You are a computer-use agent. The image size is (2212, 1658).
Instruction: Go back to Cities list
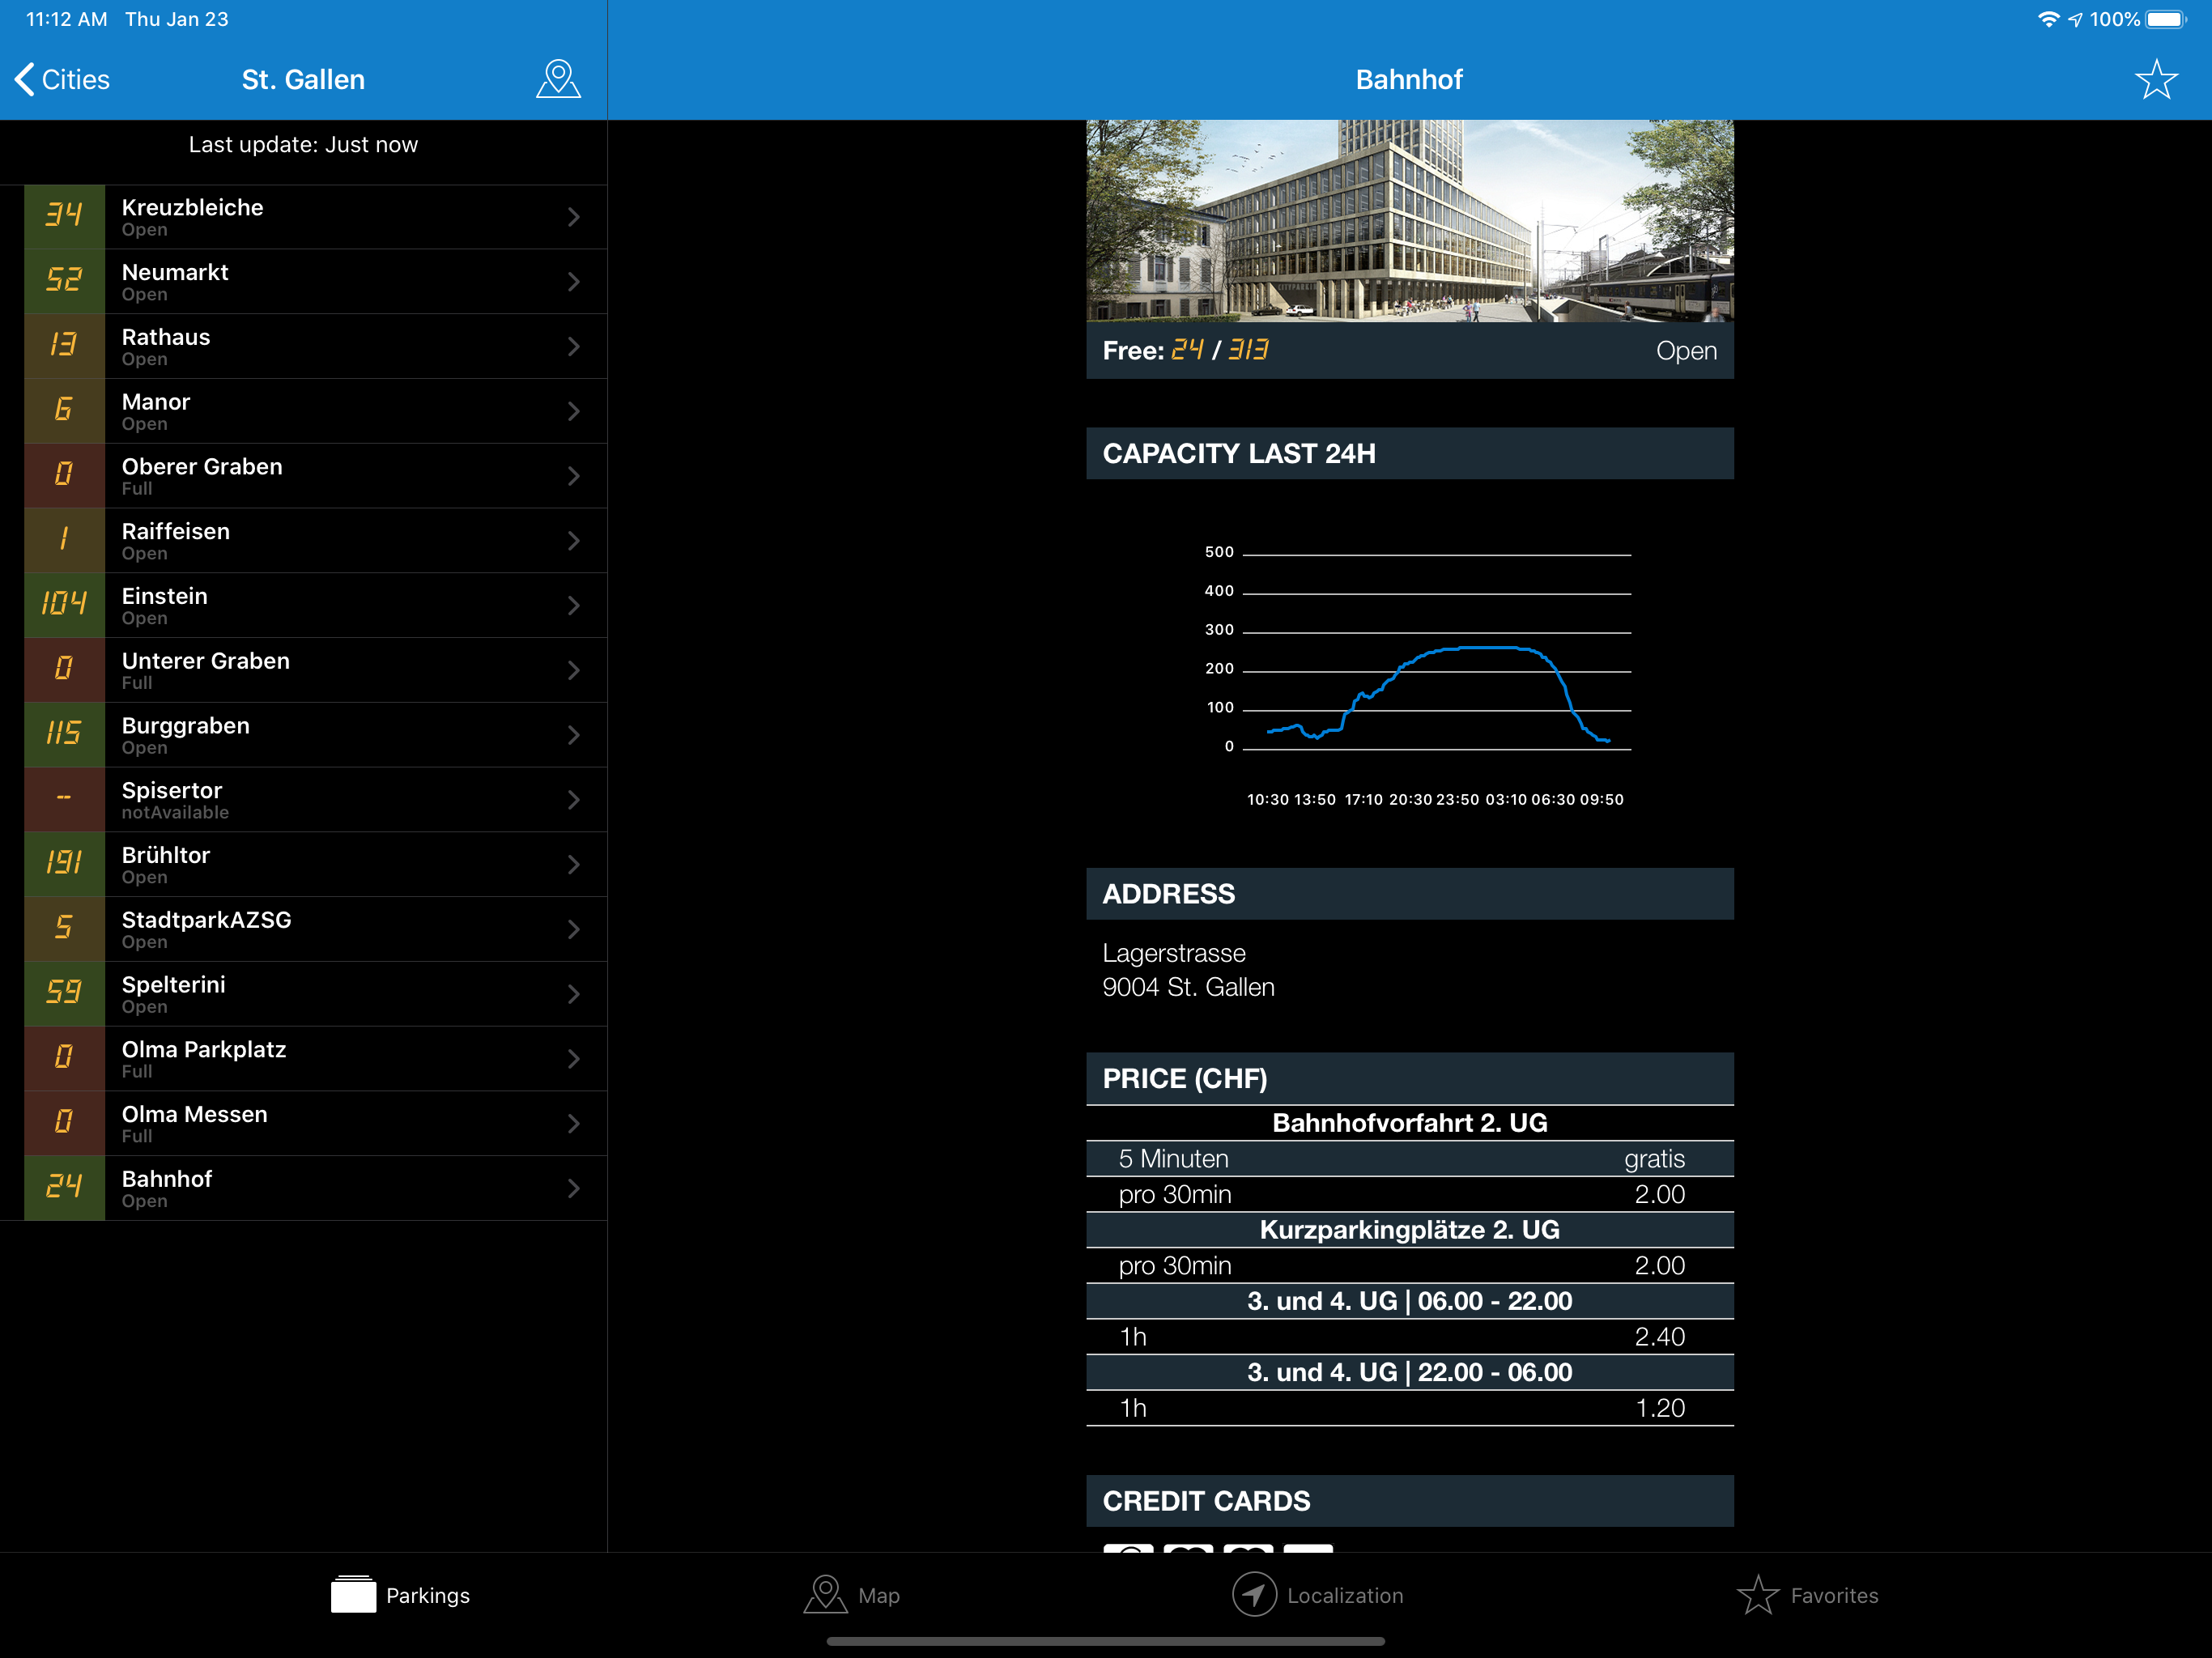(62, 79)
